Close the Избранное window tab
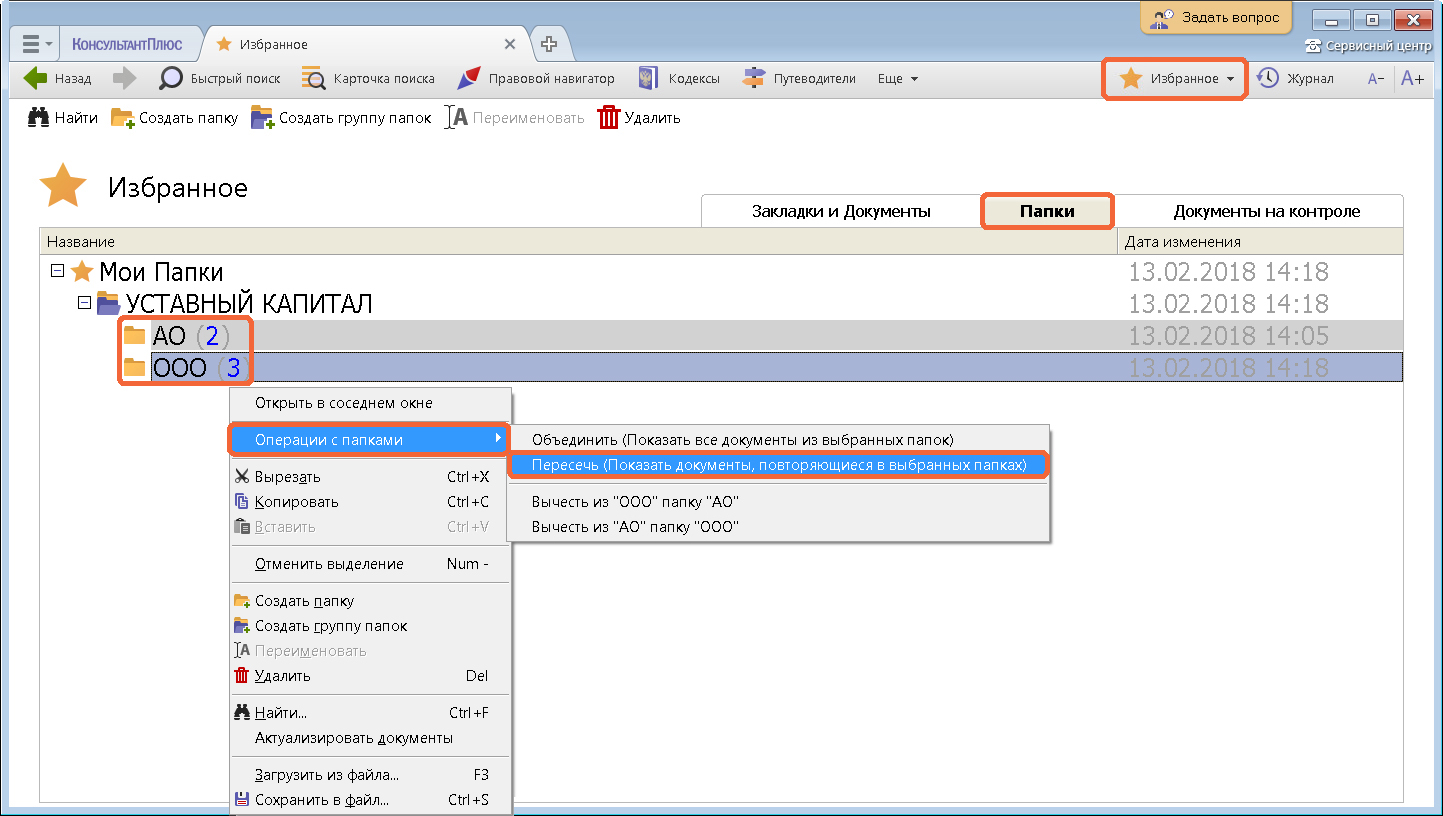Screen dimensions: 1443x816 pyautogui.click(x=509, y=44)
